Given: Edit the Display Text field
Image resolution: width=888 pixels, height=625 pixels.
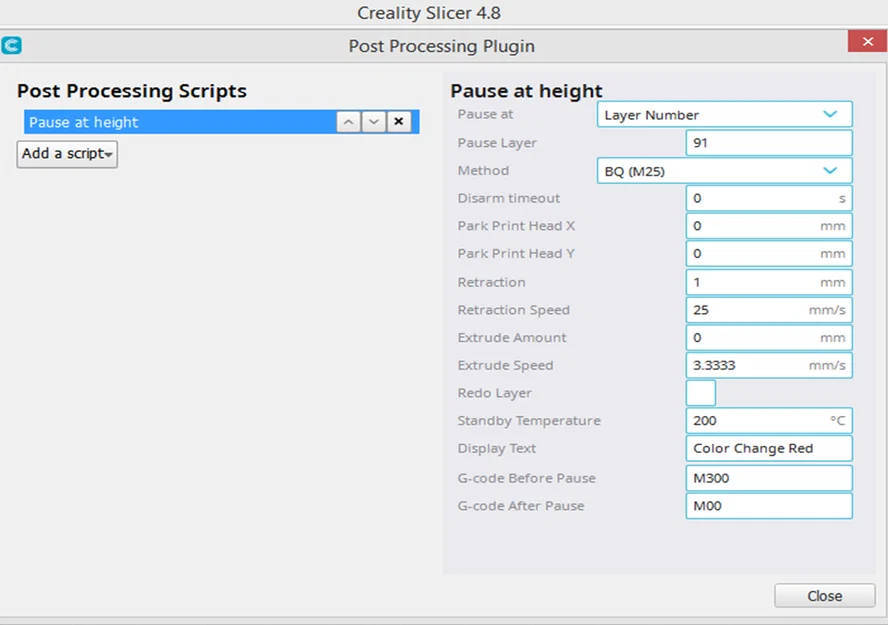Looking at the screenshot, I should (769, 448).
